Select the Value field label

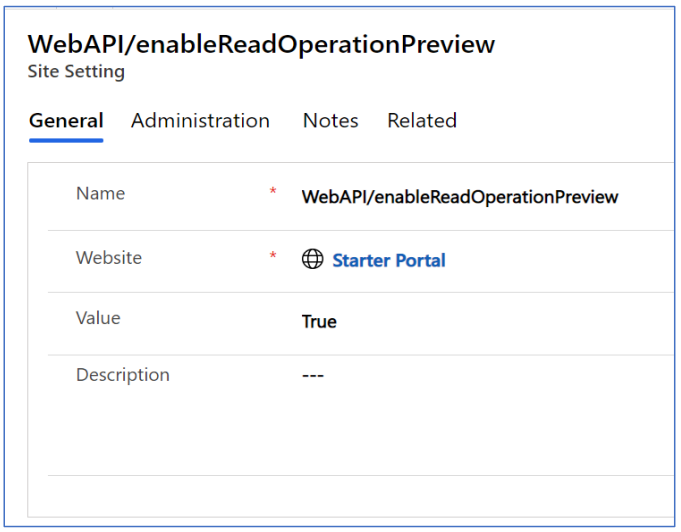(x=98, y=318)
